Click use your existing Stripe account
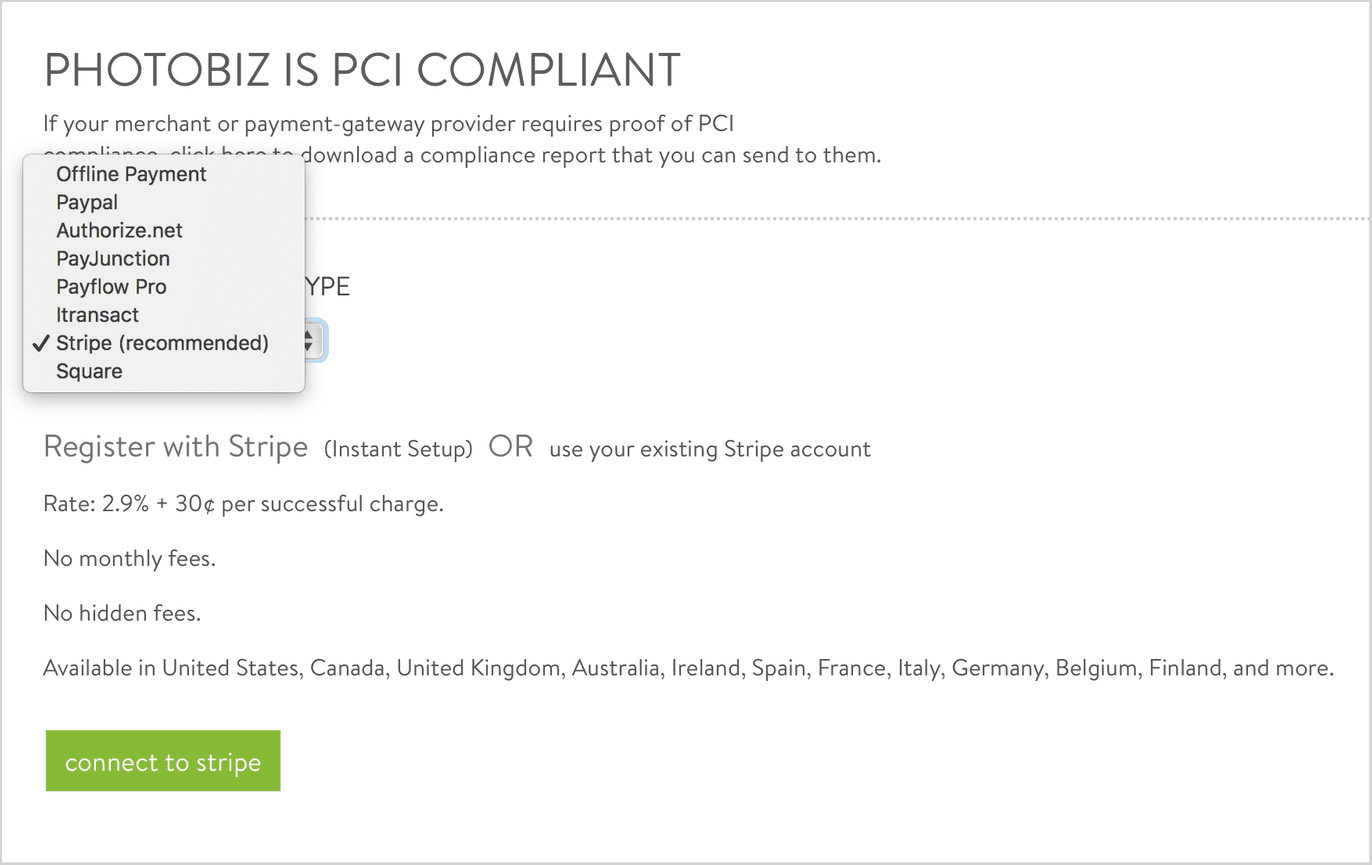This screenshot has height=865, width=1372. (x=710, y=449)
